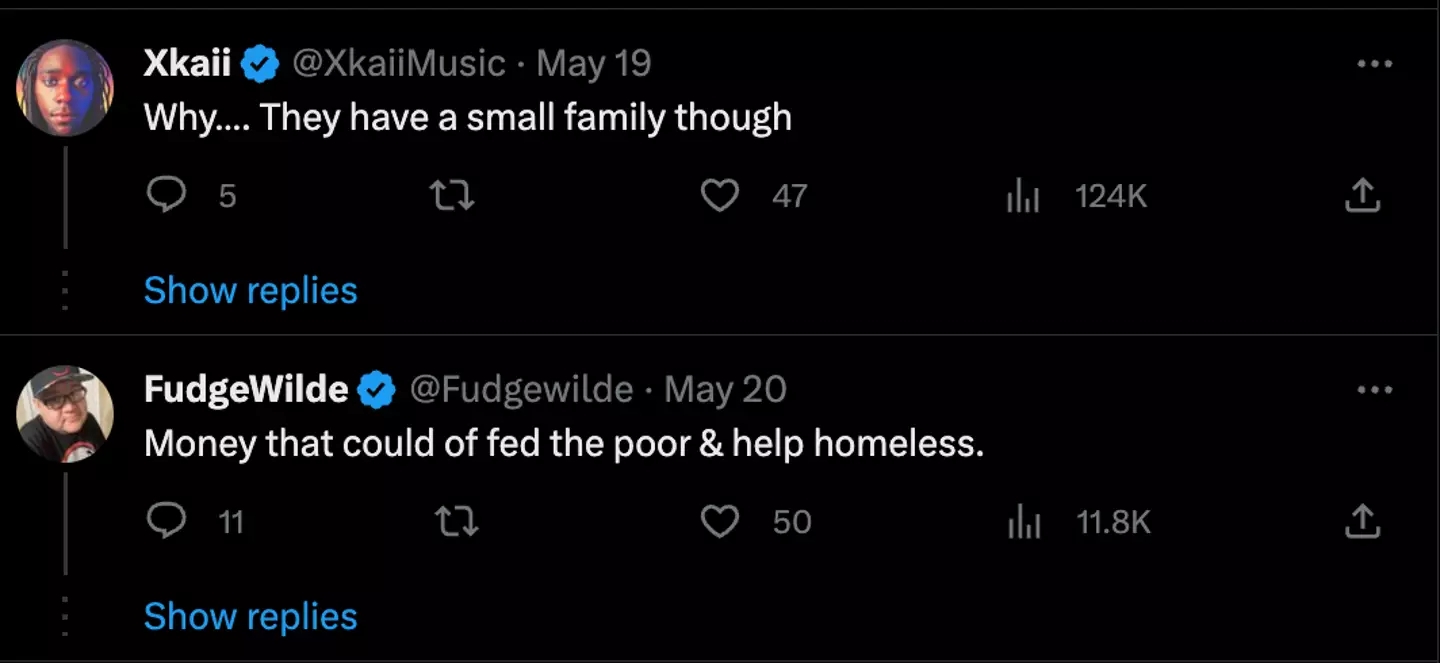Open the May 20 tweet timestamp
Image resolution: width=1440 pixels, height=663 pixels.
(x=725, y=390)
